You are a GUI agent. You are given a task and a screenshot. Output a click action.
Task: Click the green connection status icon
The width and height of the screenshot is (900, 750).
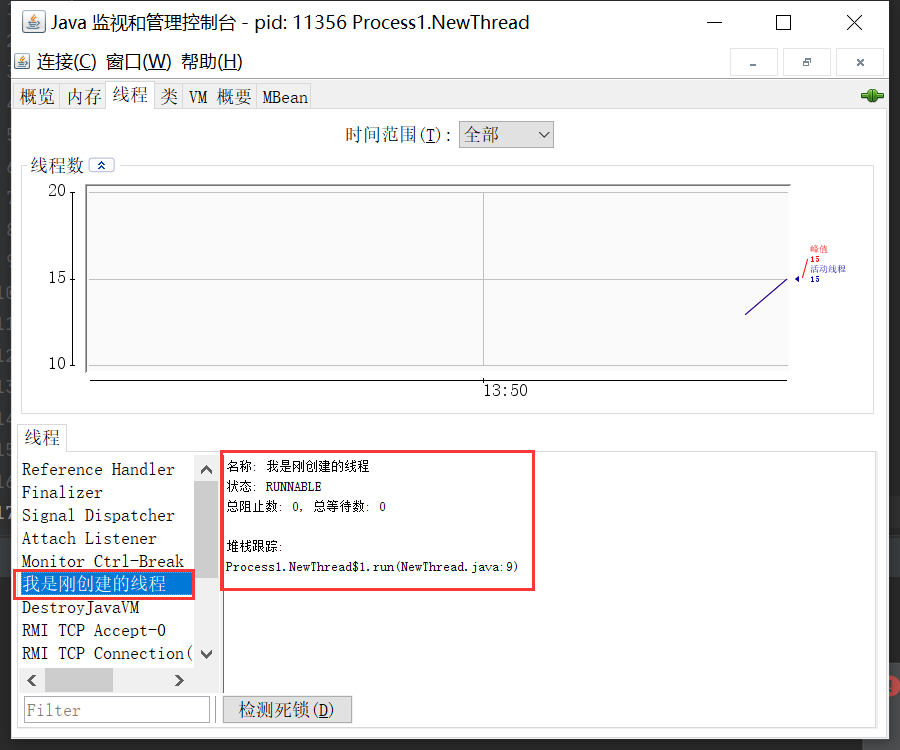point(872,96)
